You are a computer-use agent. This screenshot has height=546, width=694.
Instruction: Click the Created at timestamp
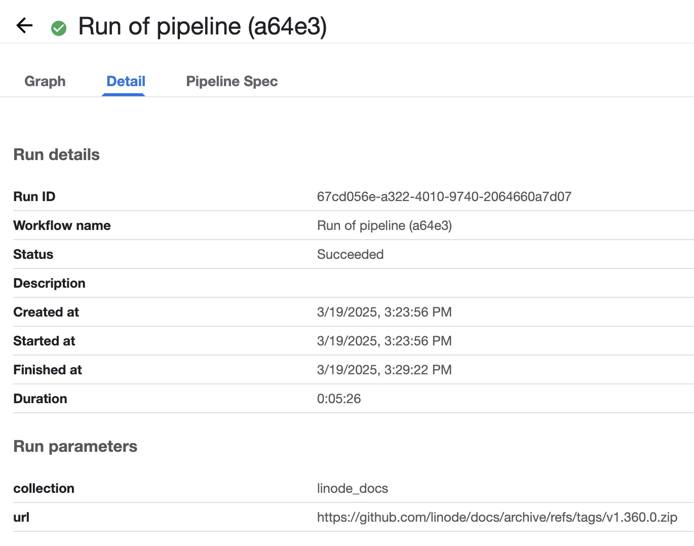point(384,312)
